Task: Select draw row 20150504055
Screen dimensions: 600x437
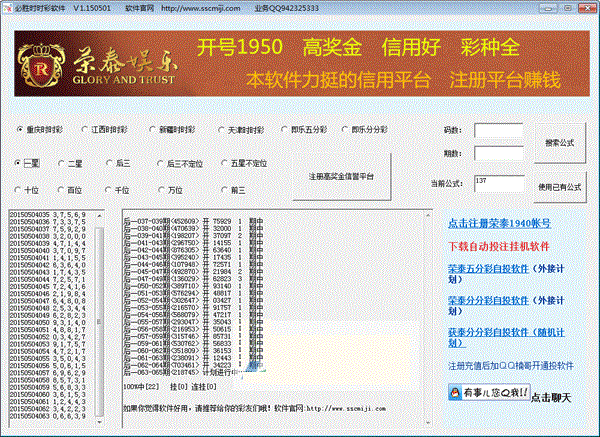Action: (48, 359)
